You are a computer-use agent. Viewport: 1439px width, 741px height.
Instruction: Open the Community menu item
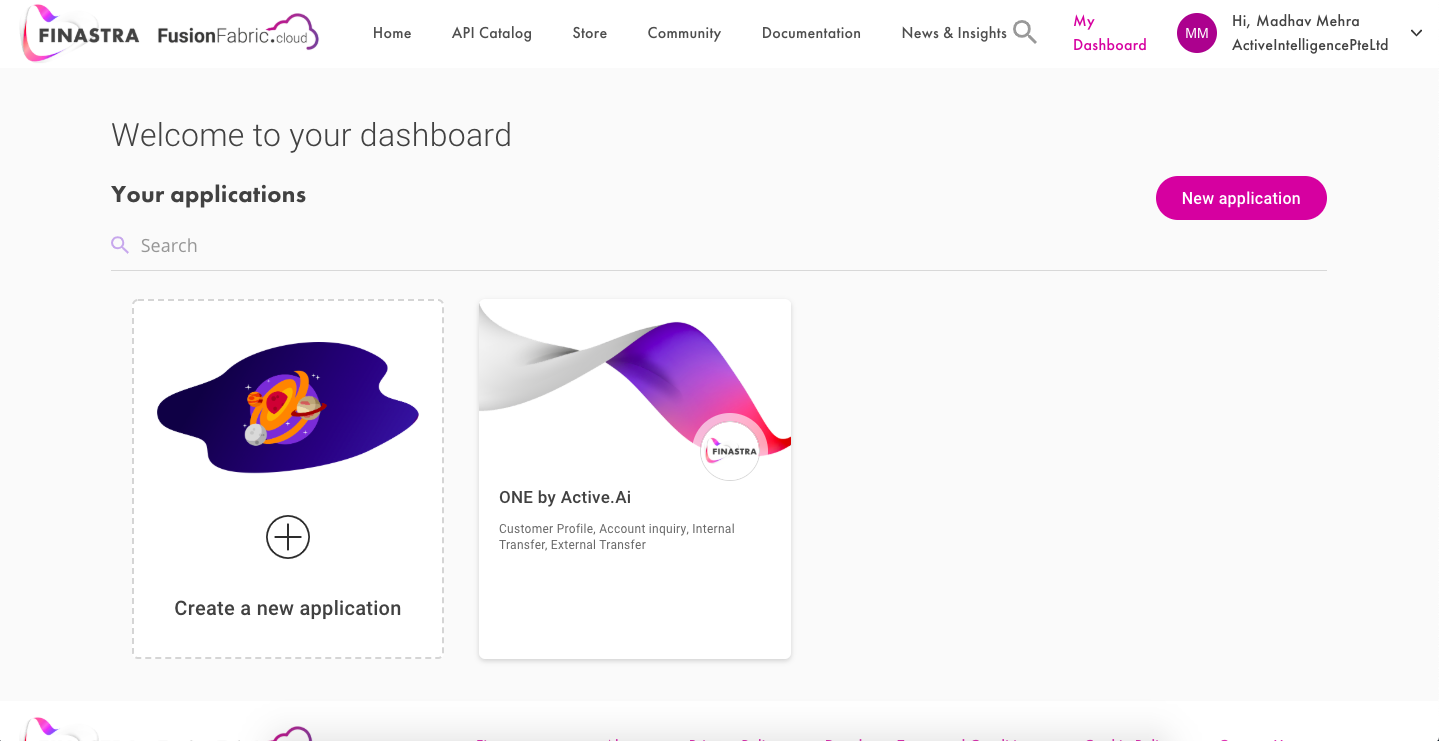[x=684, y=33]
